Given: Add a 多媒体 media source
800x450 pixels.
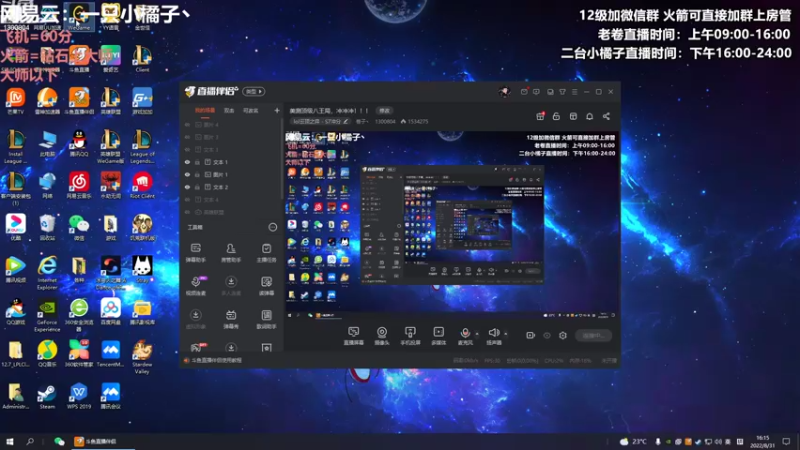Looking at the screenshot, I should pos(438,336).
